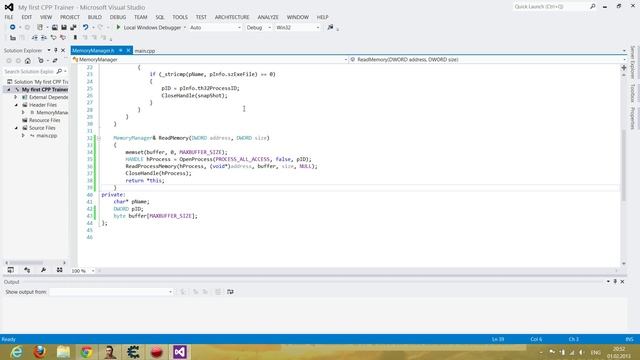
Task: Open the Property Manager wrench tab icon
Action: [x=43, y=270]
